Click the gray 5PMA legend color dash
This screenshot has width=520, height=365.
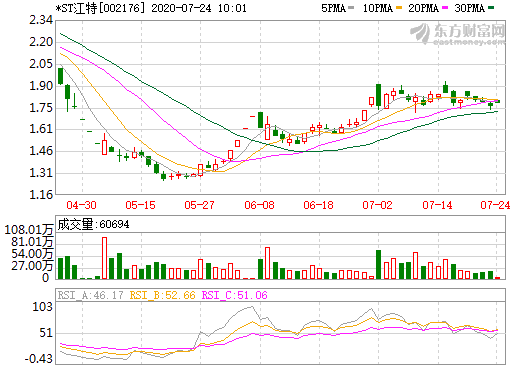(351, 8)
